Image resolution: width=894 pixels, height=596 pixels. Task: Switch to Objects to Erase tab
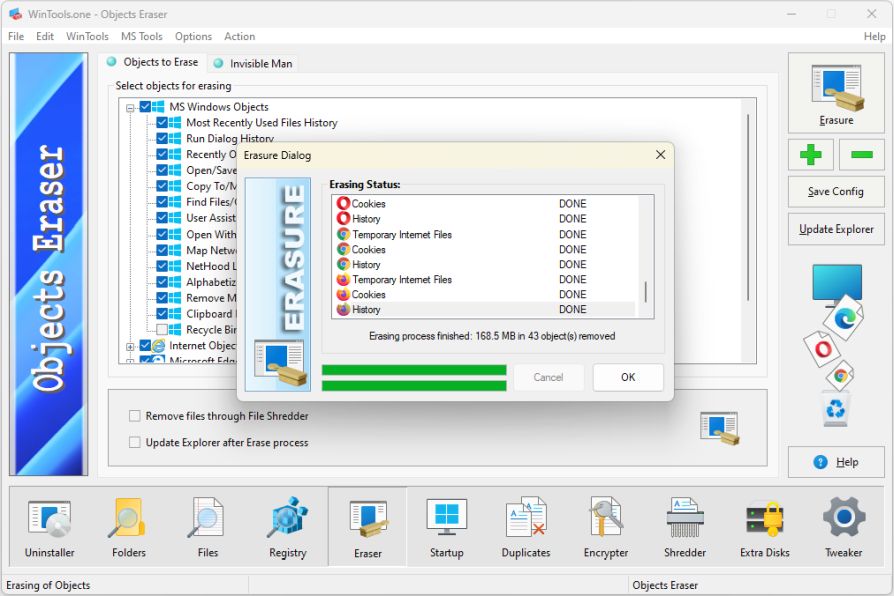coord(153,62)
